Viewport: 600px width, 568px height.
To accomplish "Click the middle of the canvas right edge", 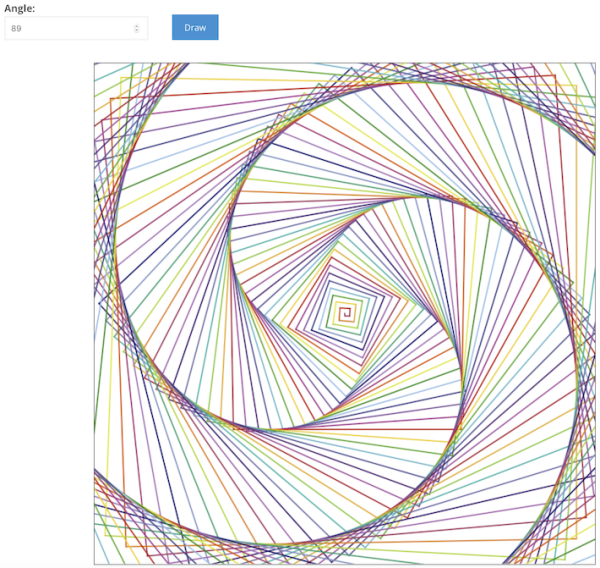I will 593,314.
